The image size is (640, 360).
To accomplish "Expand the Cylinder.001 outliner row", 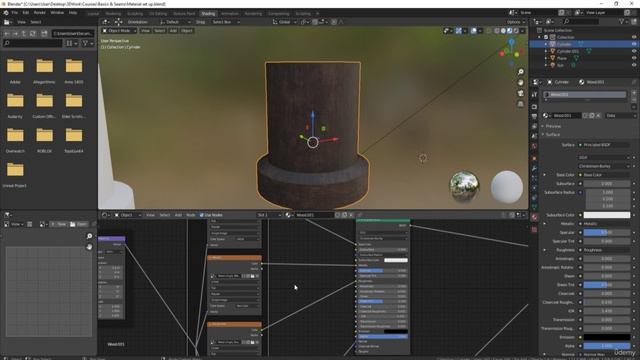I will (x=546, y=51).
